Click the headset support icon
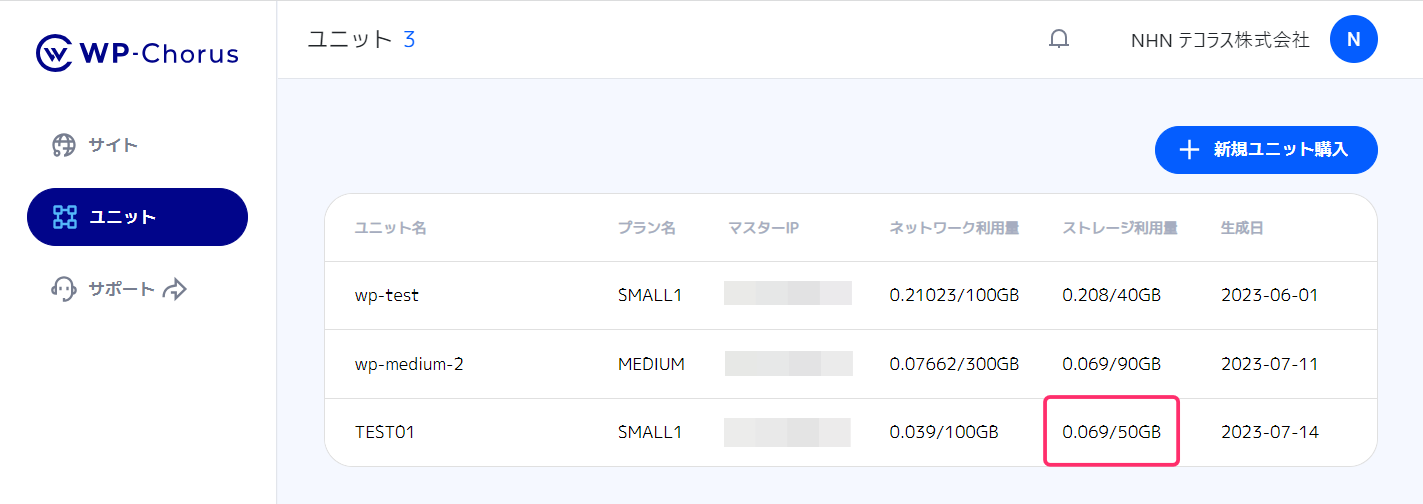This screenshot has width=1423, height=504. (64, 289)
